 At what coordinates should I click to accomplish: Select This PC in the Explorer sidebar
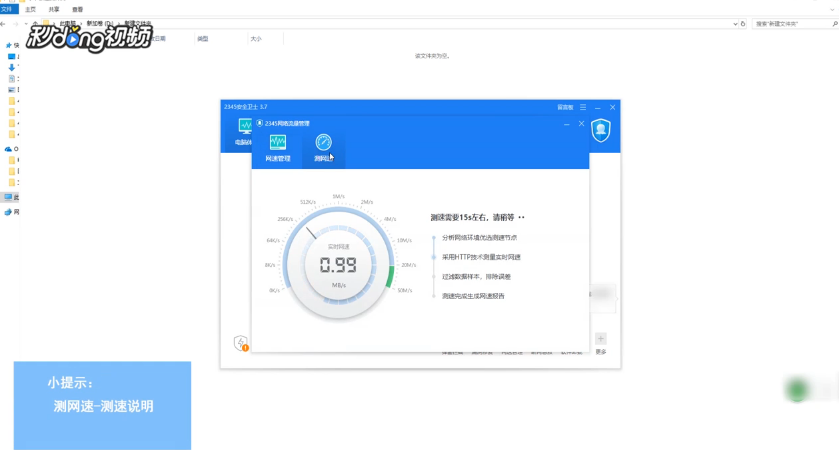tap(8, 197)
